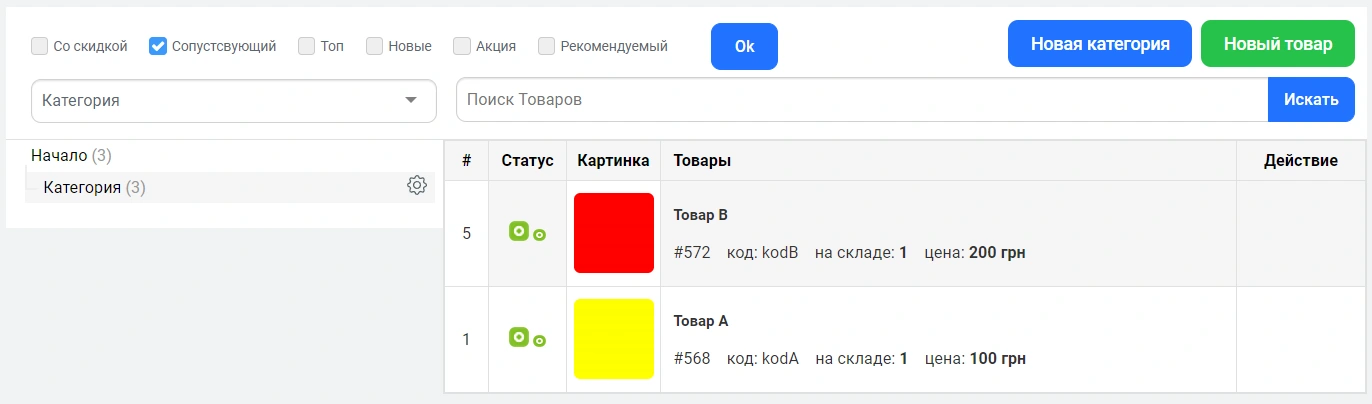Image resolution: width=1372 pixels, height=404 pixels.
Task: Open the Категория dropdown
Action: (234, 101)
